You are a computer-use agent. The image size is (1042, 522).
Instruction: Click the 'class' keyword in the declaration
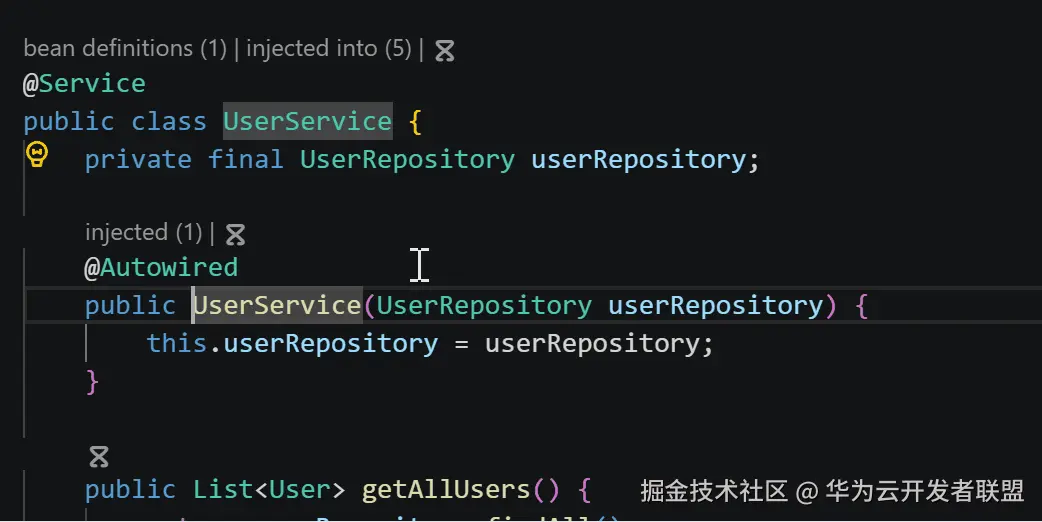(x=168, y=121)
